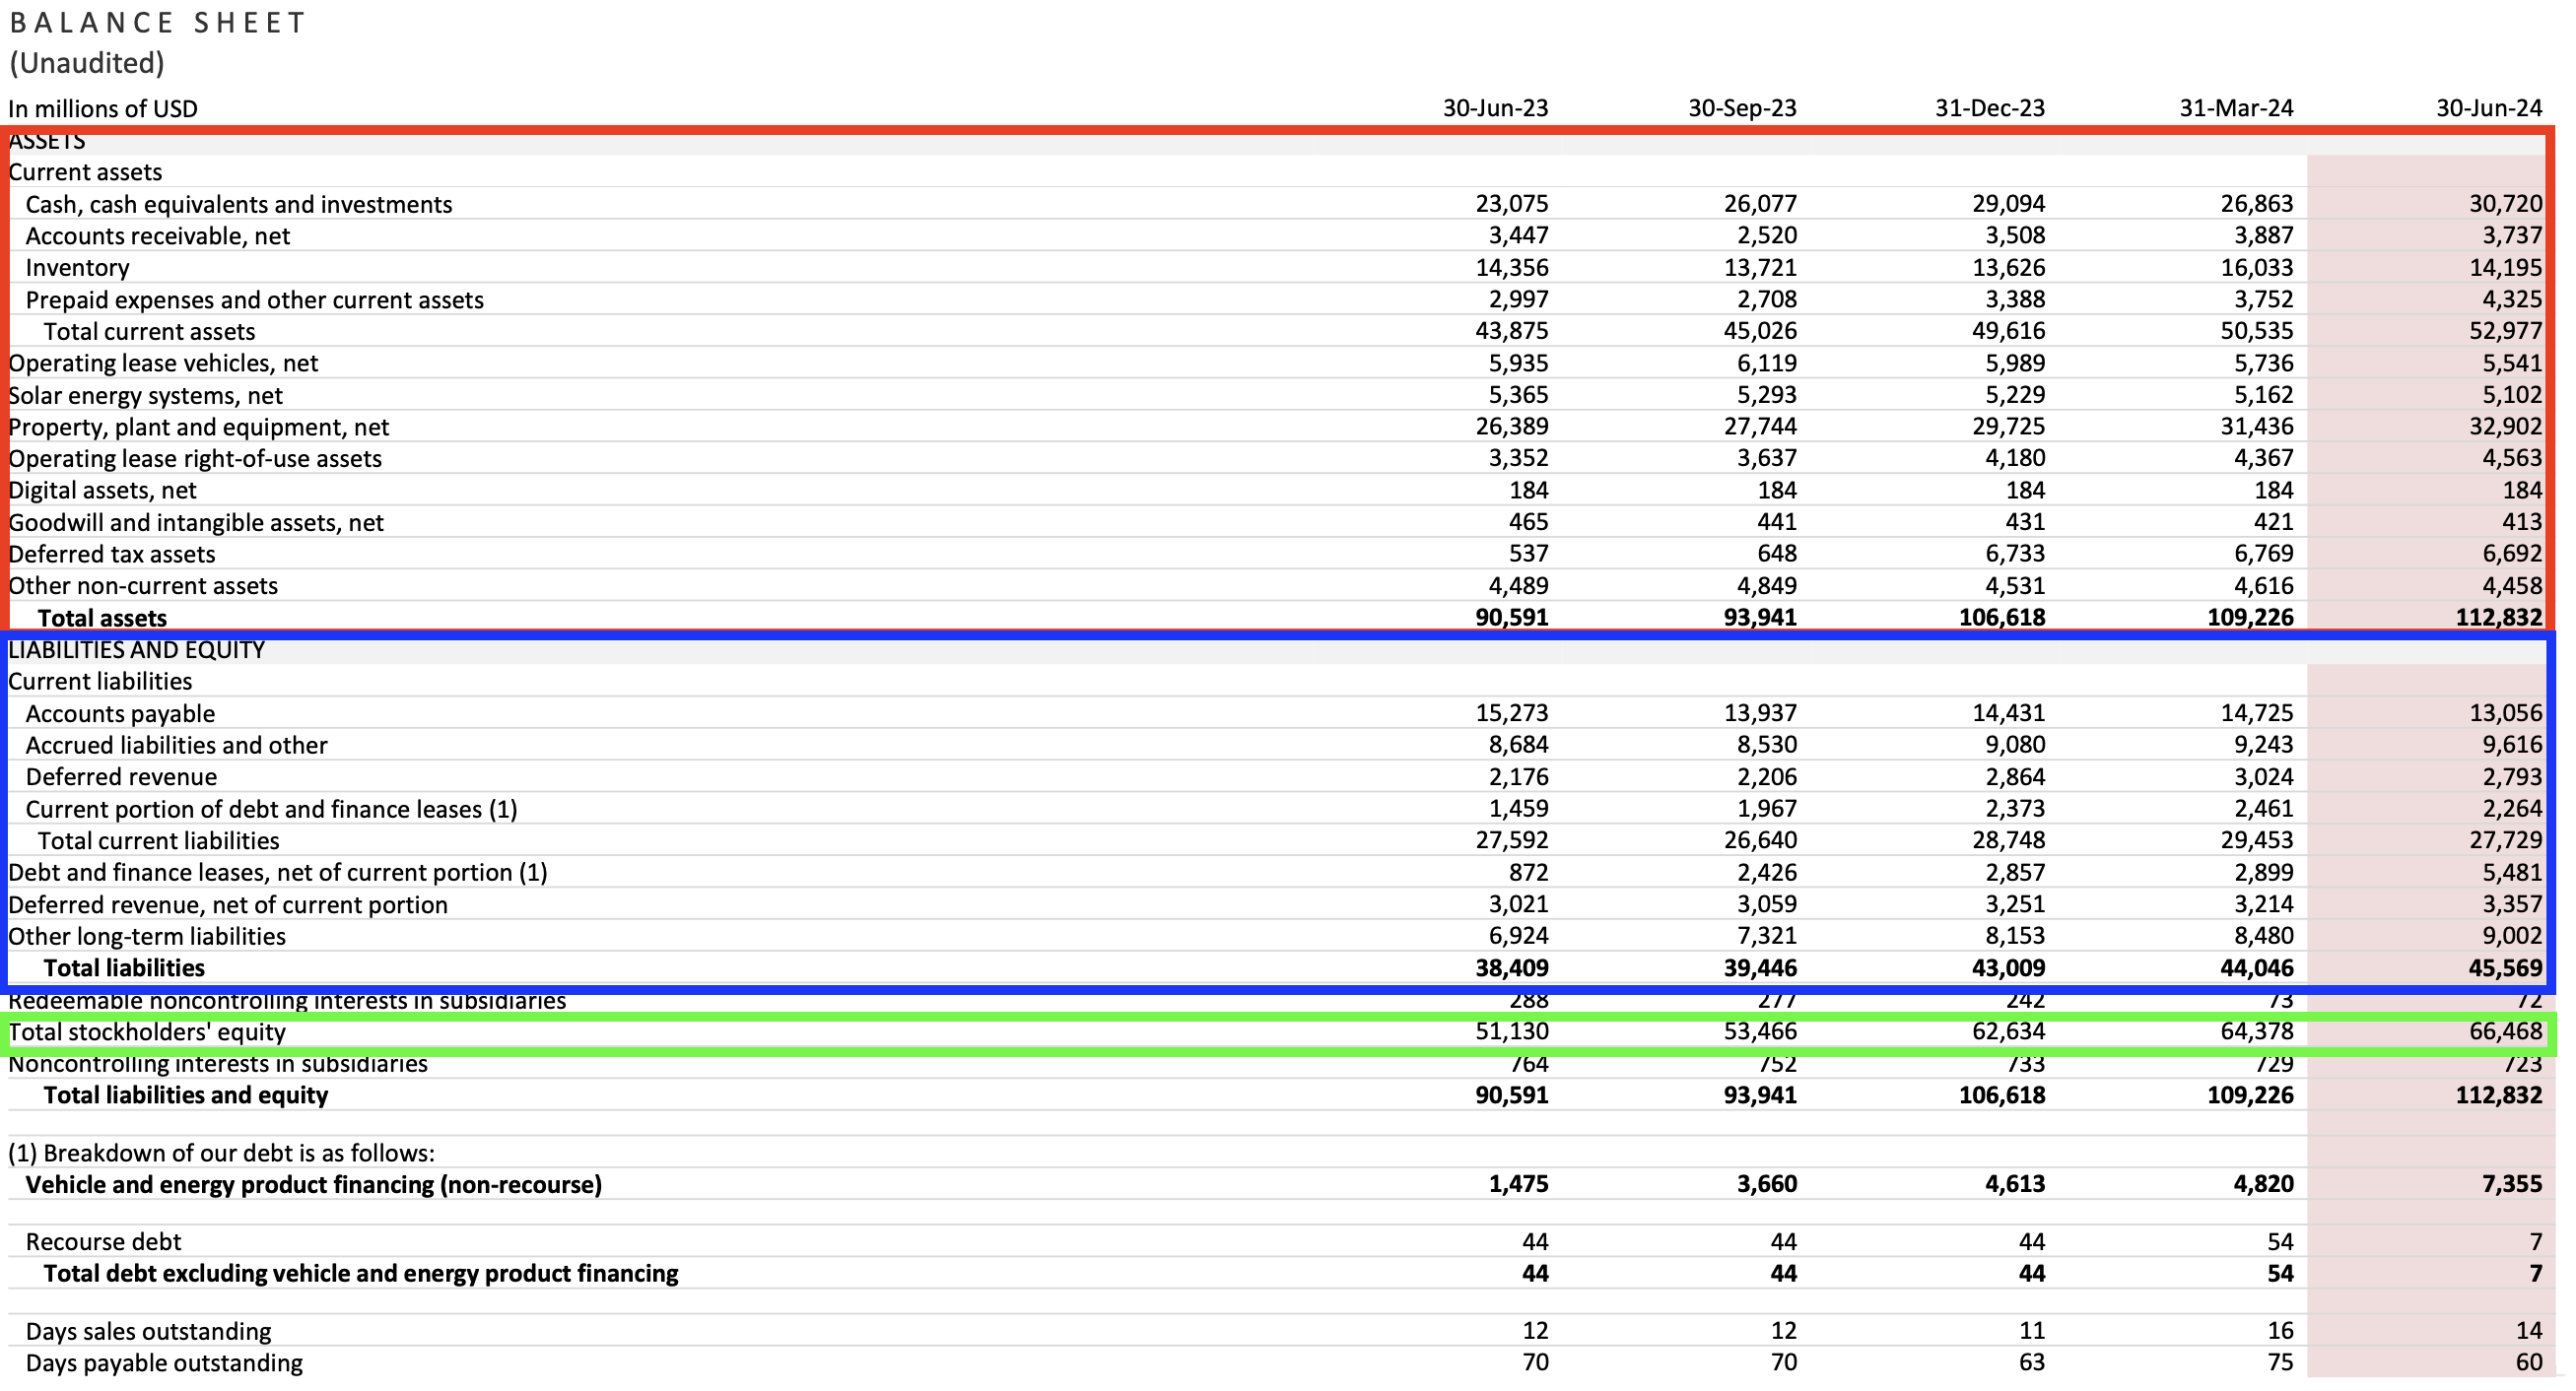The width and height of the screenshot is (2576, 1391).
Task: Click 'Deferred tax assets' row label
Action: coord(112,554)
